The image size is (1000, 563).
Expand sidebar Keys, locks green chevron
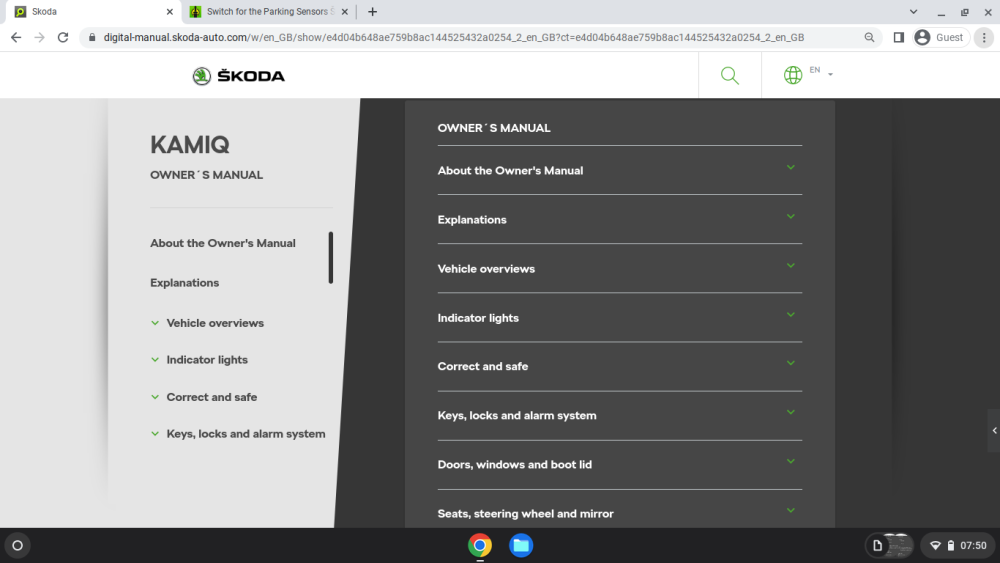click(155, 434)
